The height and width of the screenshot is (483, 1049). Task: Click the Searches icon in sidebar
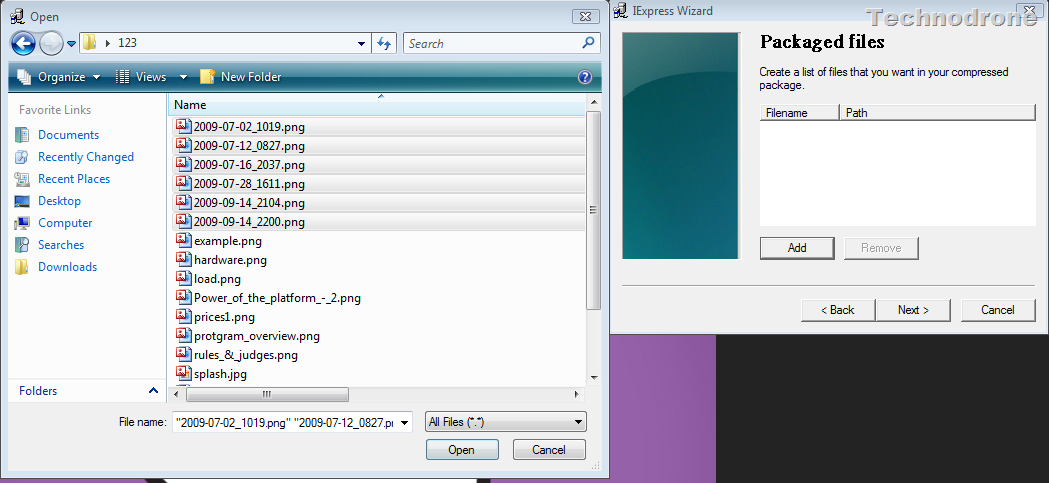coord(22,245)
